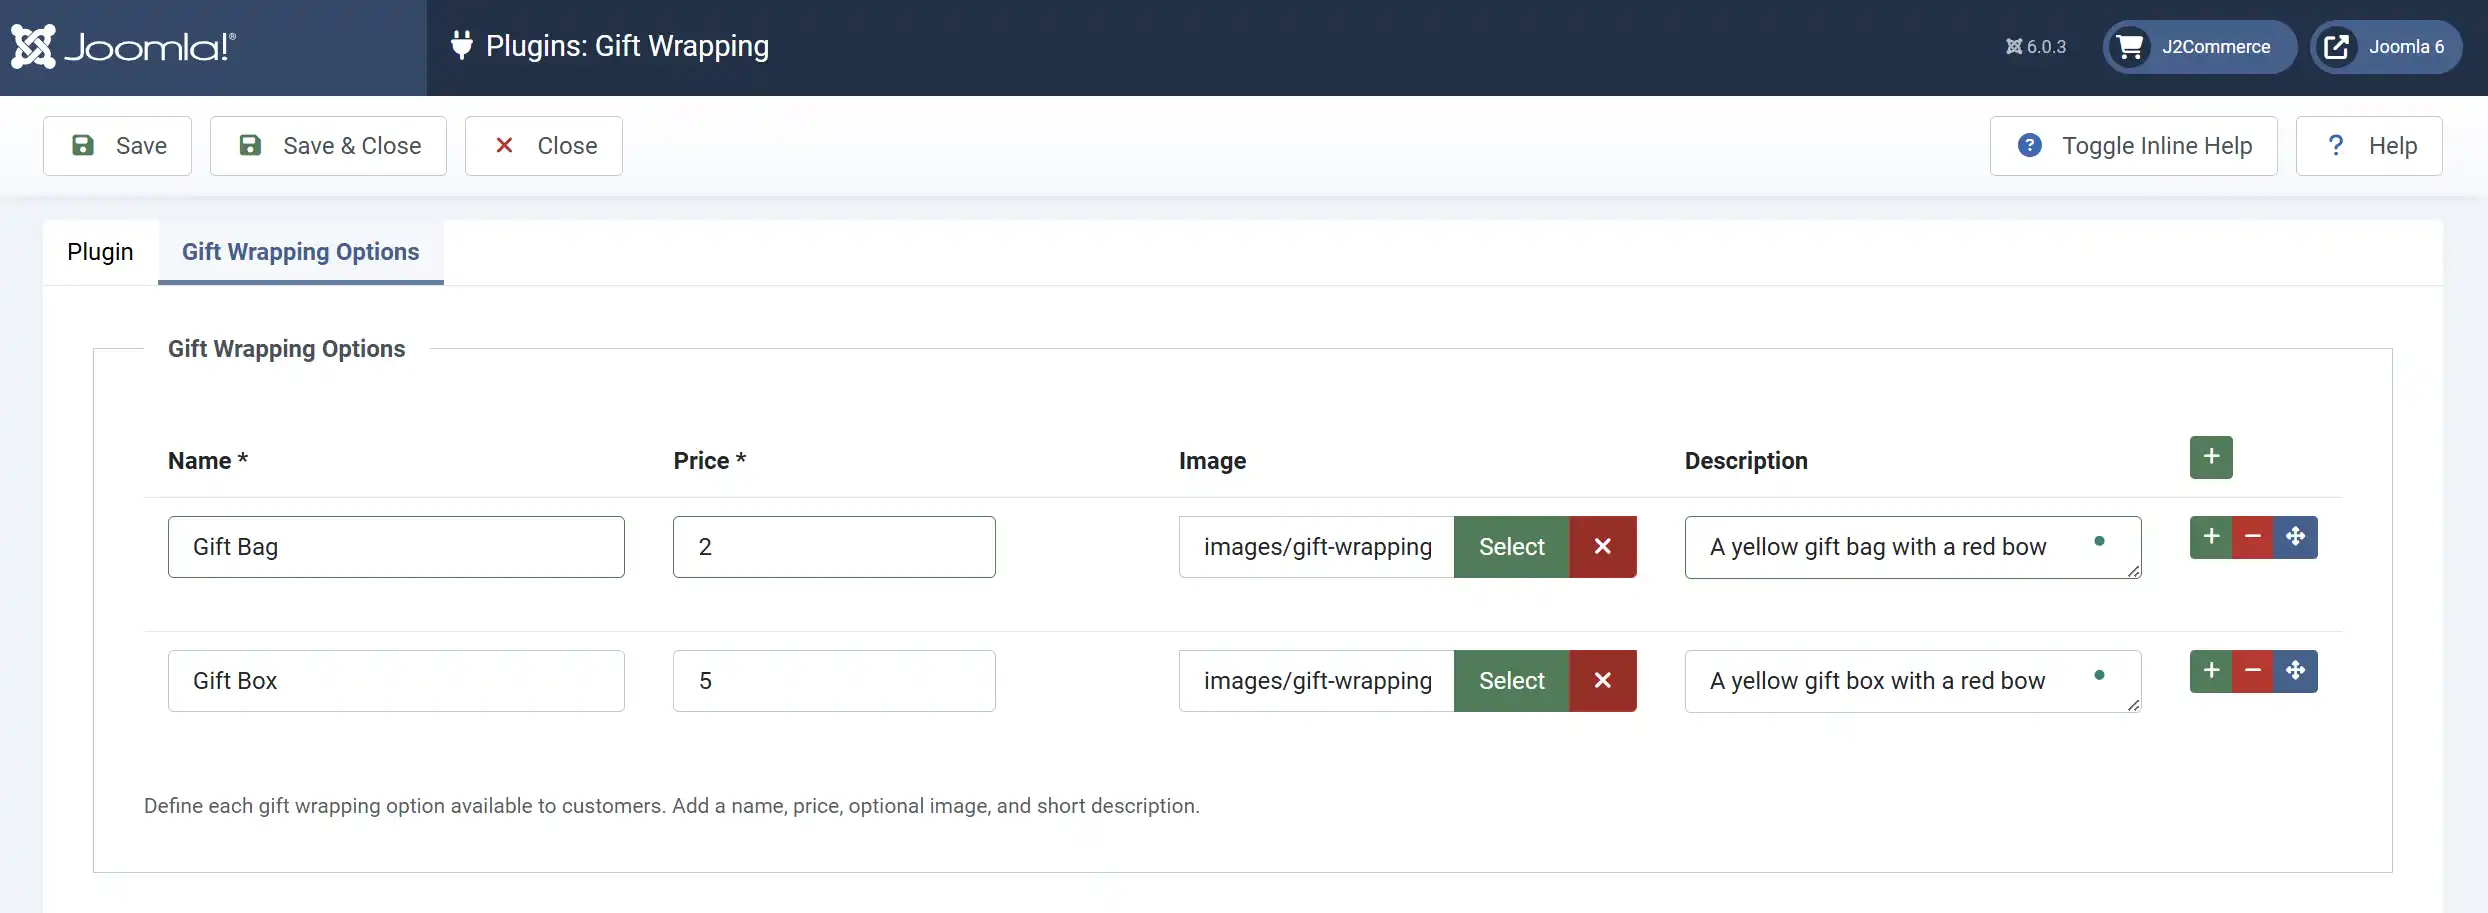This screenshot has width=2488, height=913.
Task: Clear the Gift Box image
Action: tap(1603, 681)
